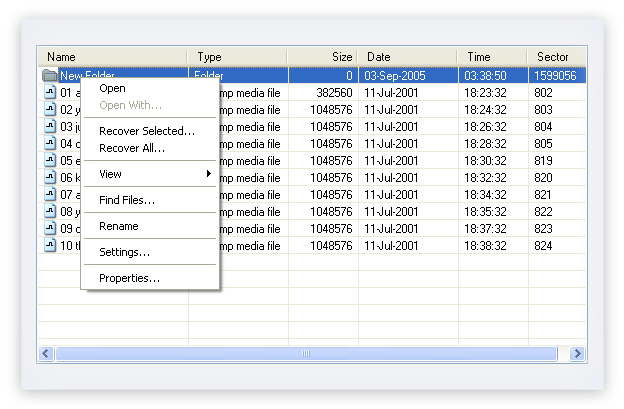This screenshot has height=409, width=624.
Task: Click time value 18:32:32
Action: tap(485, 178)
